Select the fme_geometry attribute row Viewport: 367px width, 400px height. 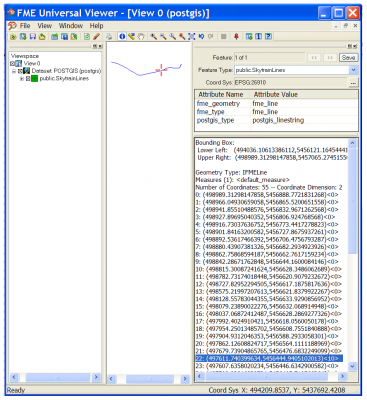tap(276, 104)
